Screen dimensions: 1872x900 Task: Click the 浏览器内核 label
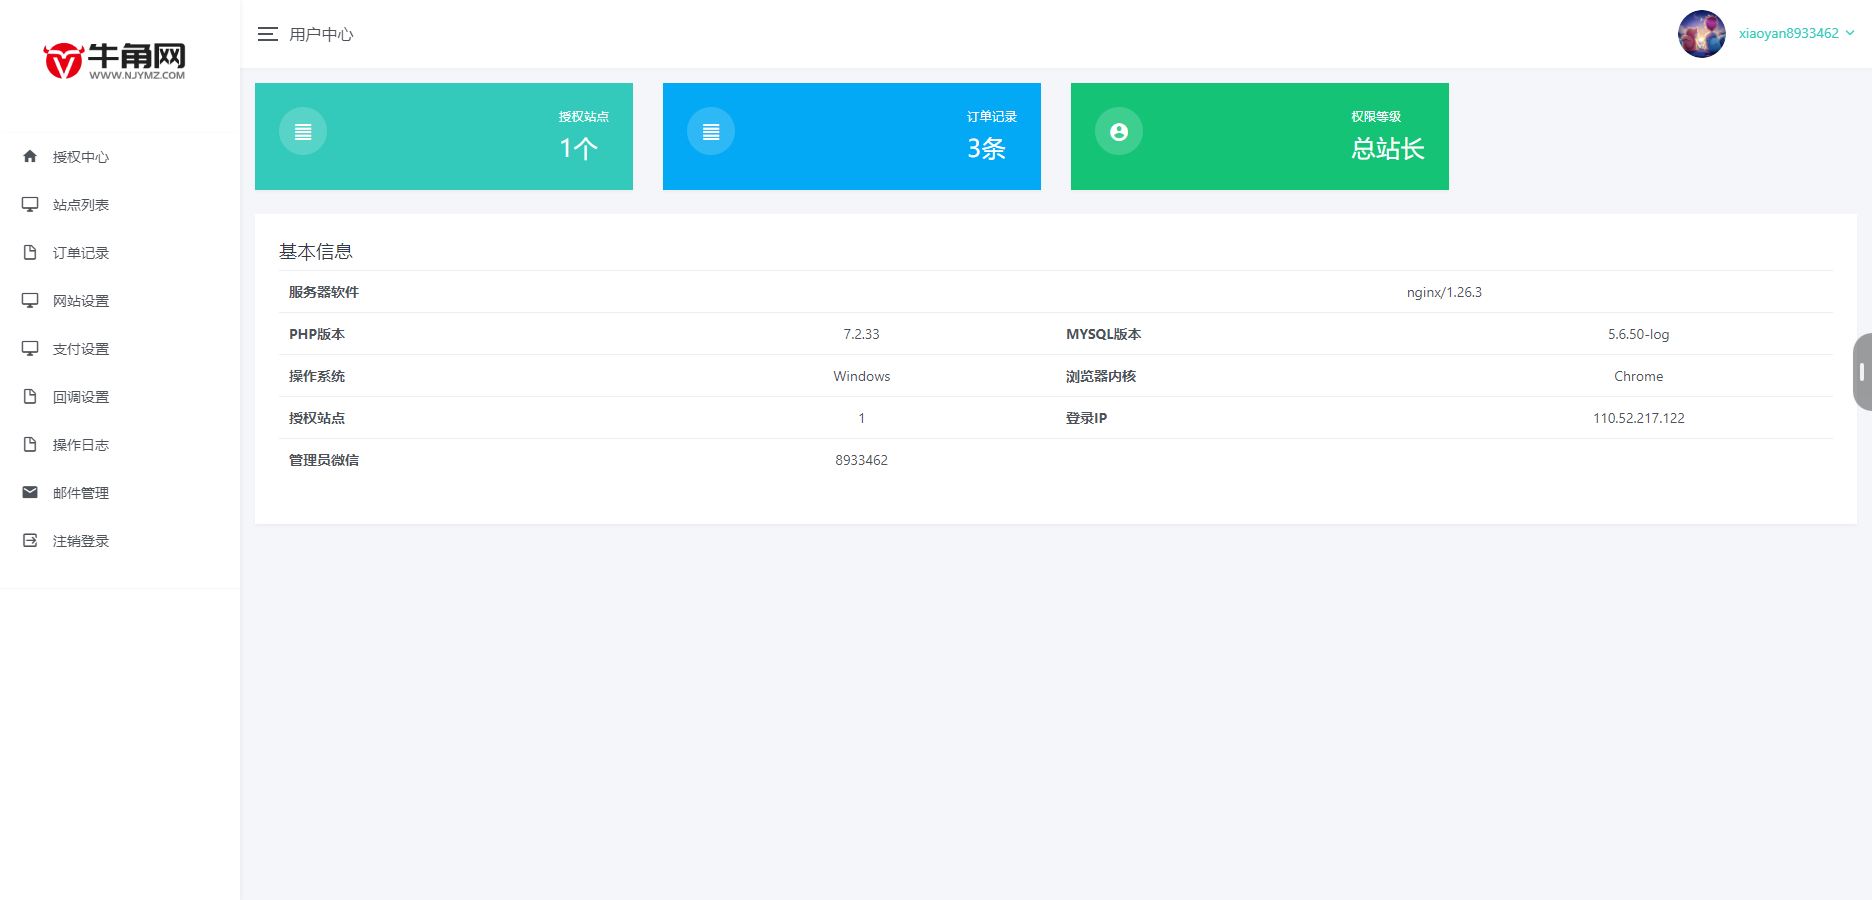click(x=1101, y=376)
